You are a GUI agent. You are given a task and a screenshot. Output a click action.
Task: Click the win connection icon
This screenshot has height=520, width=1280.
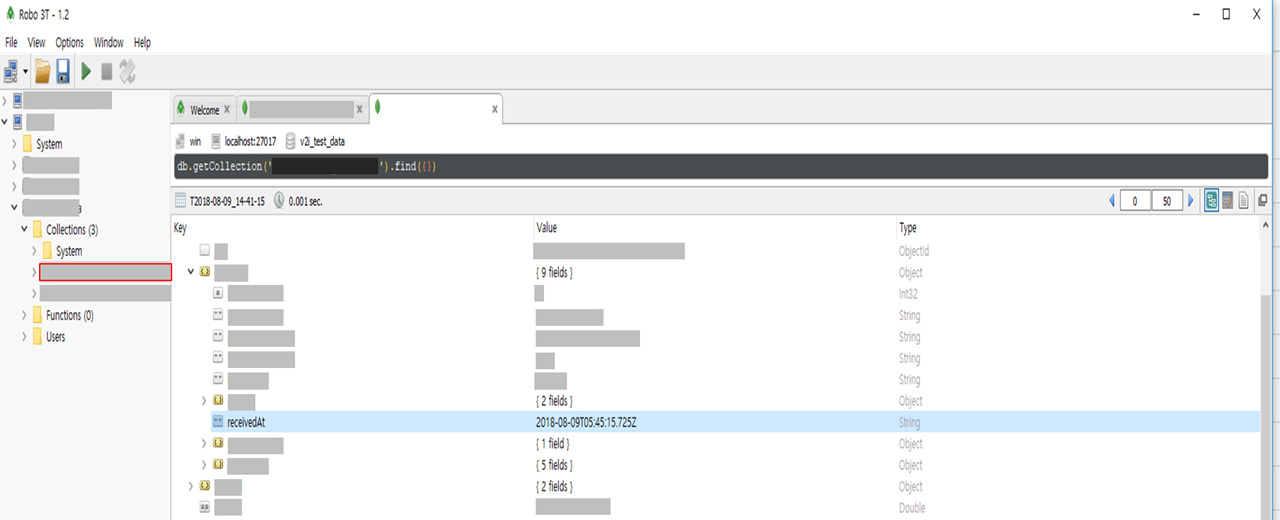click(x=180, y=142)
